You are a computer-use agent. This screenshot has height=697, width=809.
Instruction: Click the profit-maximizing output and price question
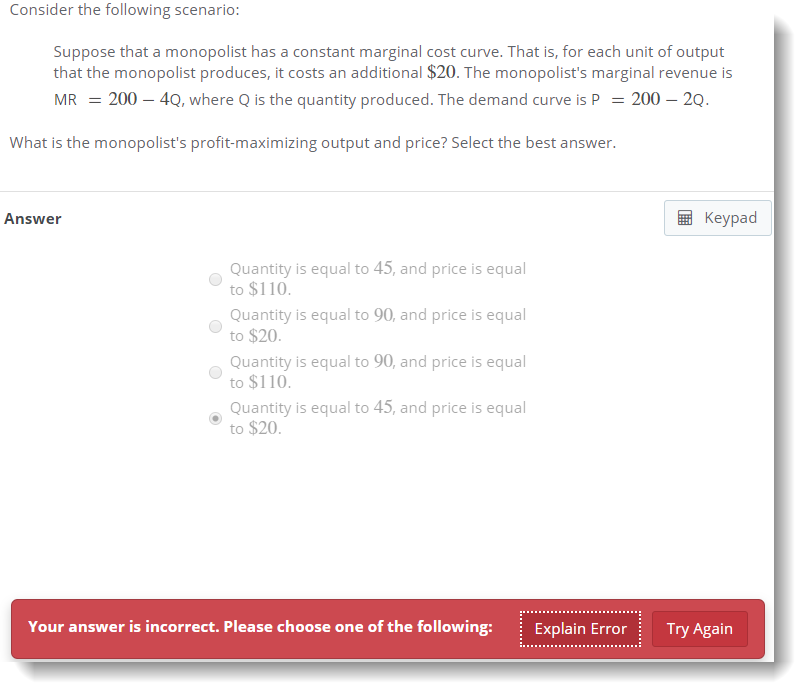point(312,143)
